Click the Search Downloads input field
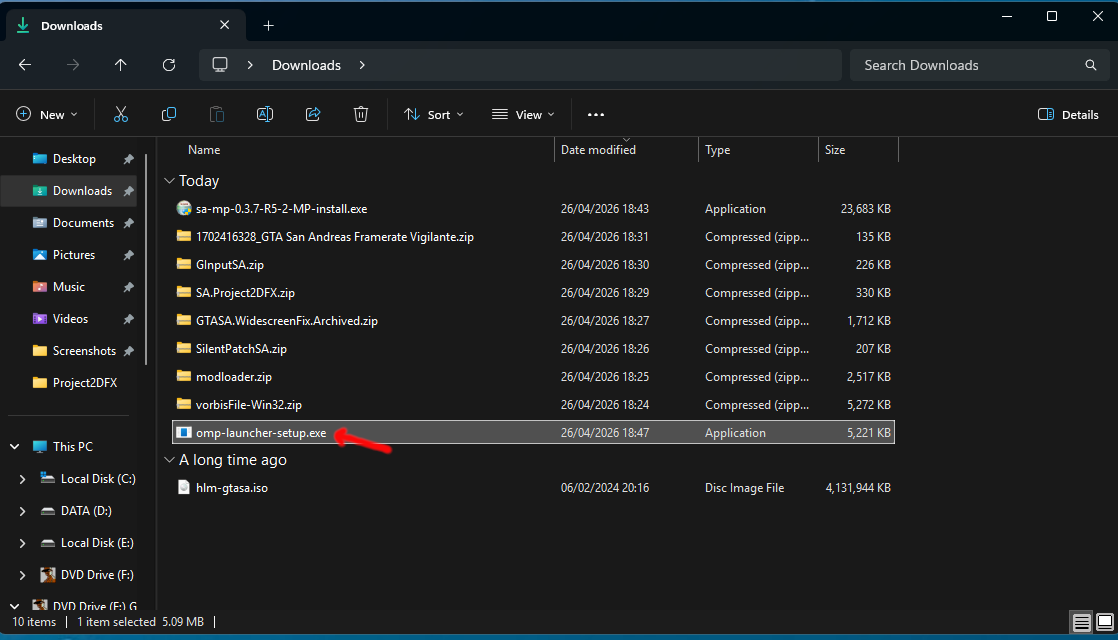 pos(980,65)
